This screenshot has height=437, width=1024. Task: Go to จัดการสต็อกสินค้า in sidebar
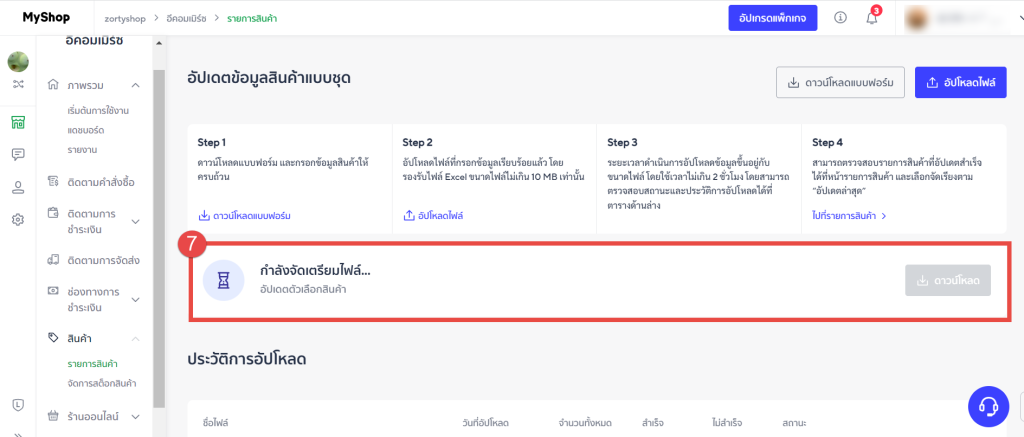102,383
